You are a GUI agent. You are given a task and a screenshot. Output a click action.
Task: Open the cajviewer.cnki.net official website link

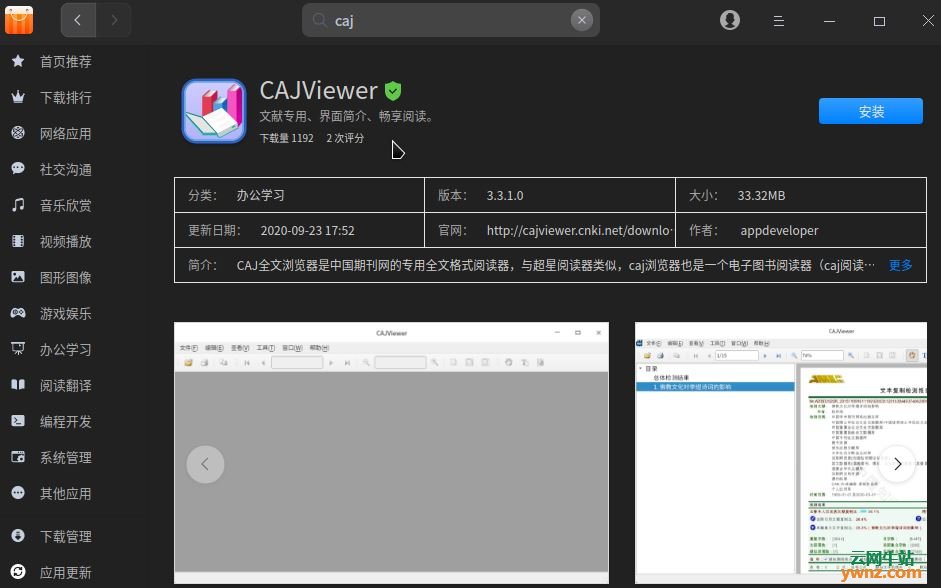(x=579, y=230)
